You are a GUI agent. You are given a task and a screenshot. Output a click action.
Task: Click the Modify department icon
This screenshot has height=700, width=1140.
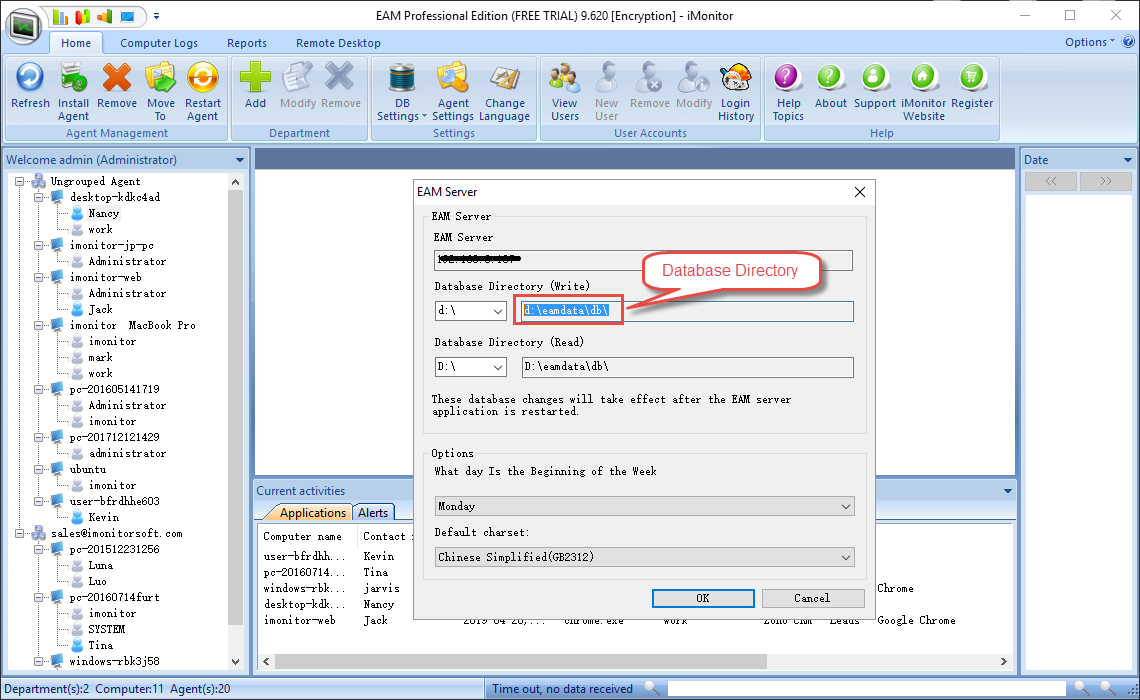click(297, 77)
